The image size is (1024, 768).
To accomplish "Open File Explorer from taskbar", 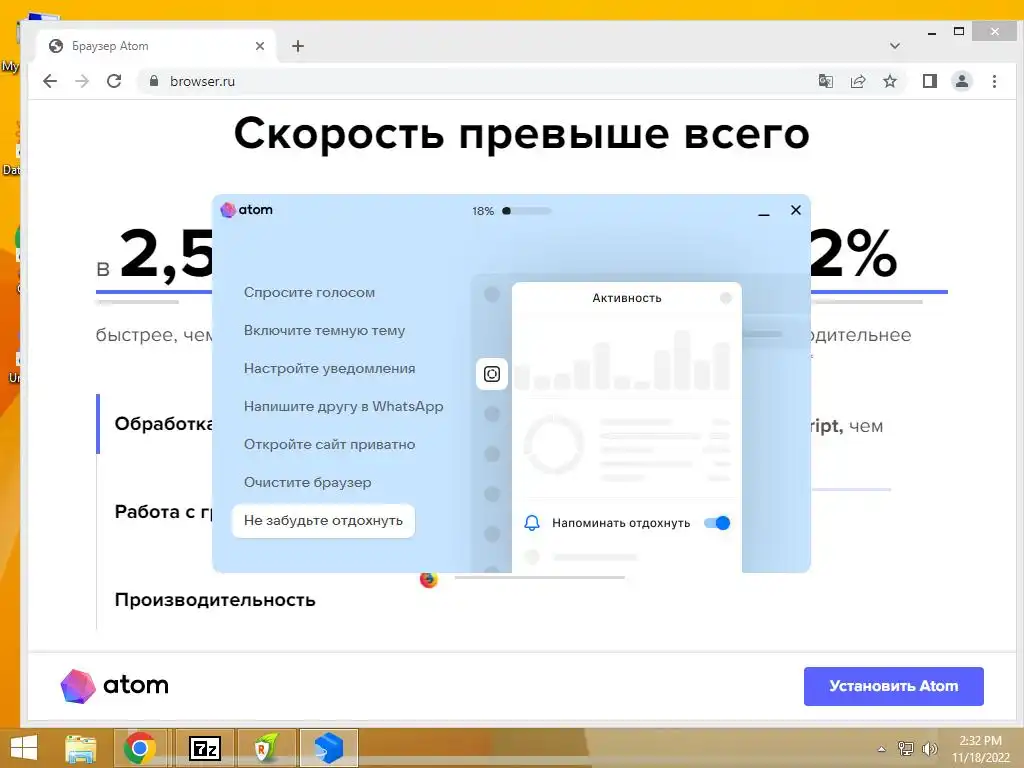I will click(80, 748).
